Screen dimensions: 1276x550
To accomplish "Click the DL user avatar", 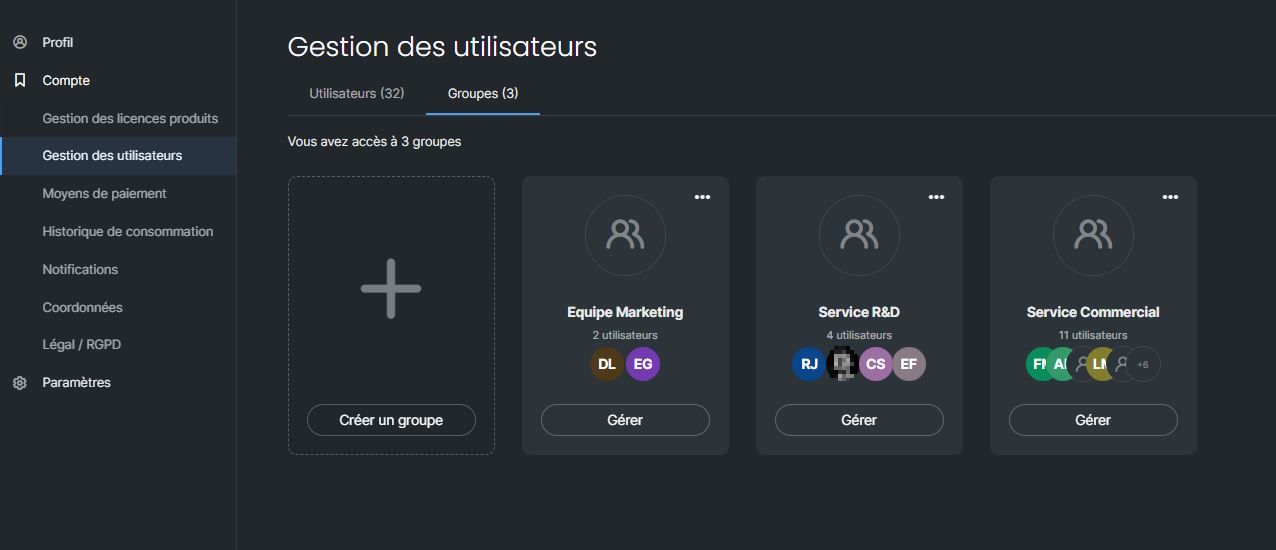I will (607, 364).
